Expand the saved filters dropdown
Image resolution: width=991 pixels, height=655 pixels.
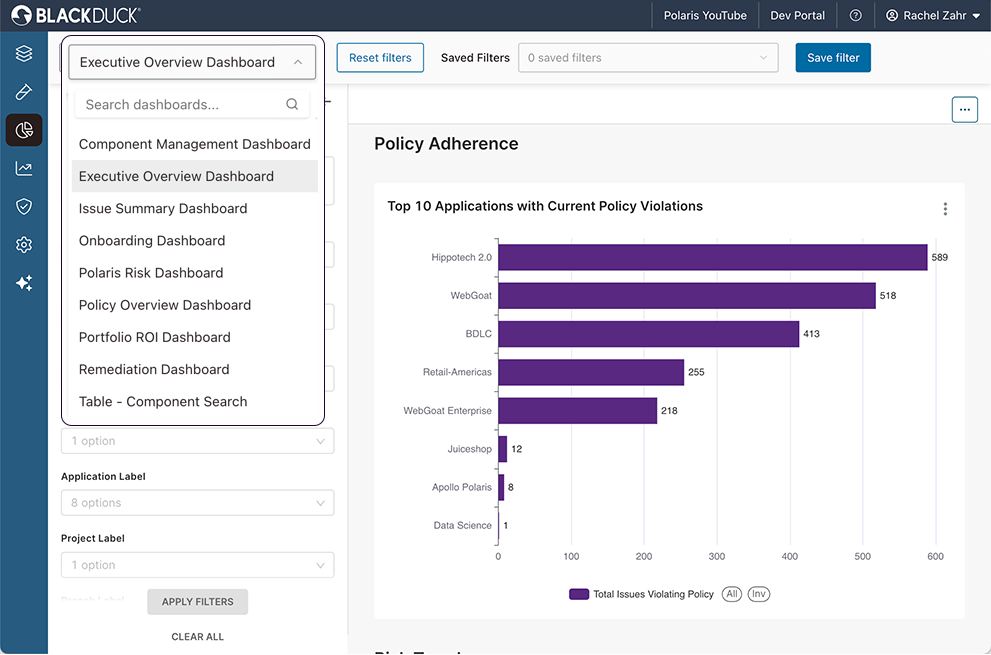647,57
